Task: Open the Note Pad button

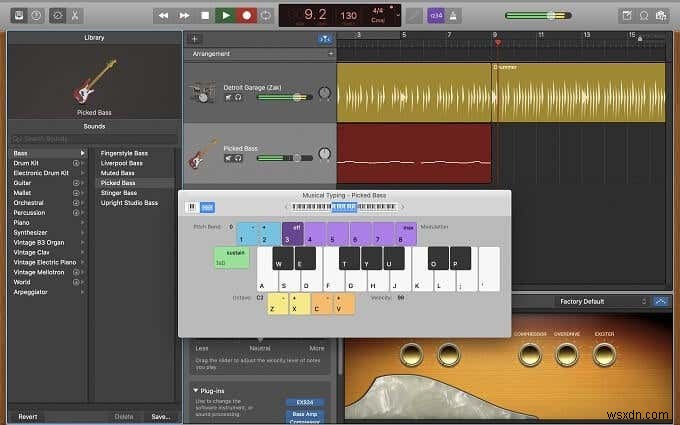Action: (x=627, y=16)
